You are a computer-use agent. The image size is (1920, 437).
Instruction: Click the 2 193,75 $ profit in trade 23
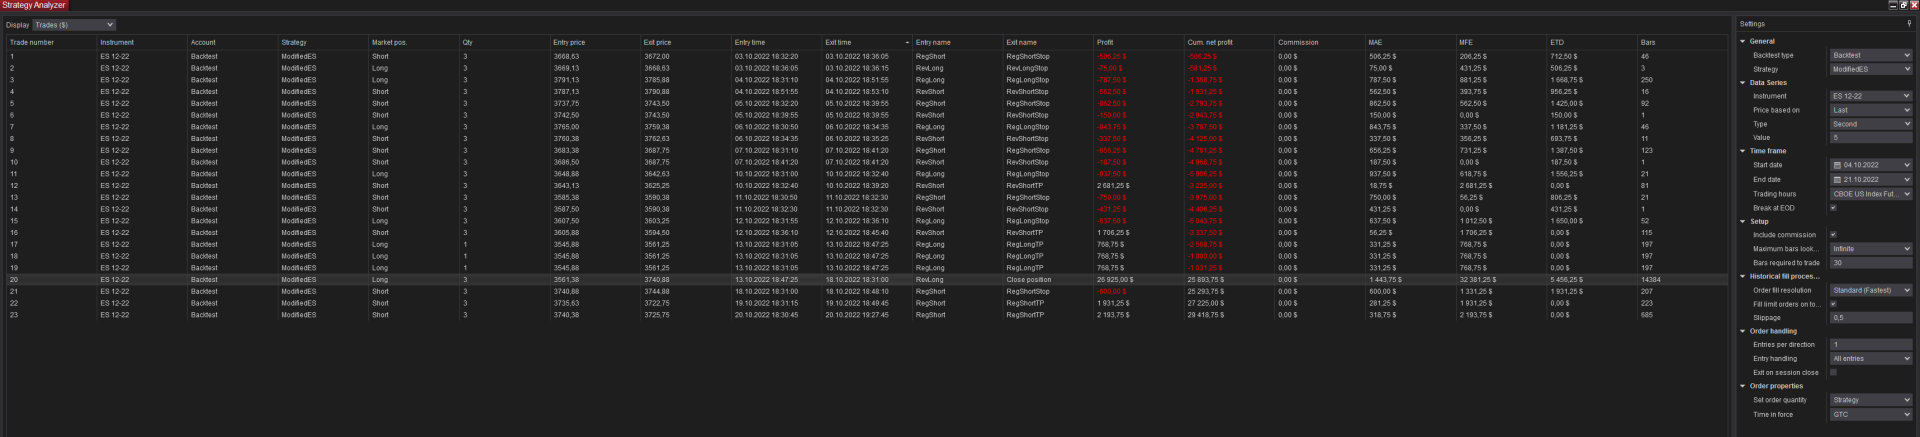(x=1113, y=315)
